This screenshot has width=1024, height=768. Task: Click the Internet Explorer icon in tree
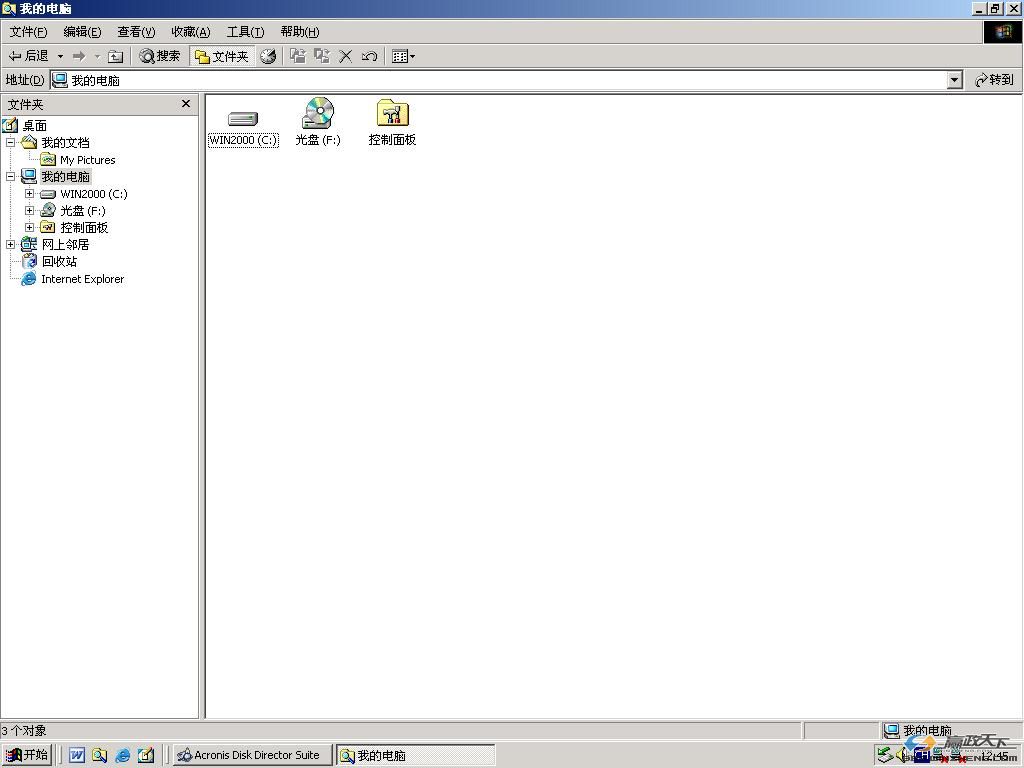pos(29,279)
